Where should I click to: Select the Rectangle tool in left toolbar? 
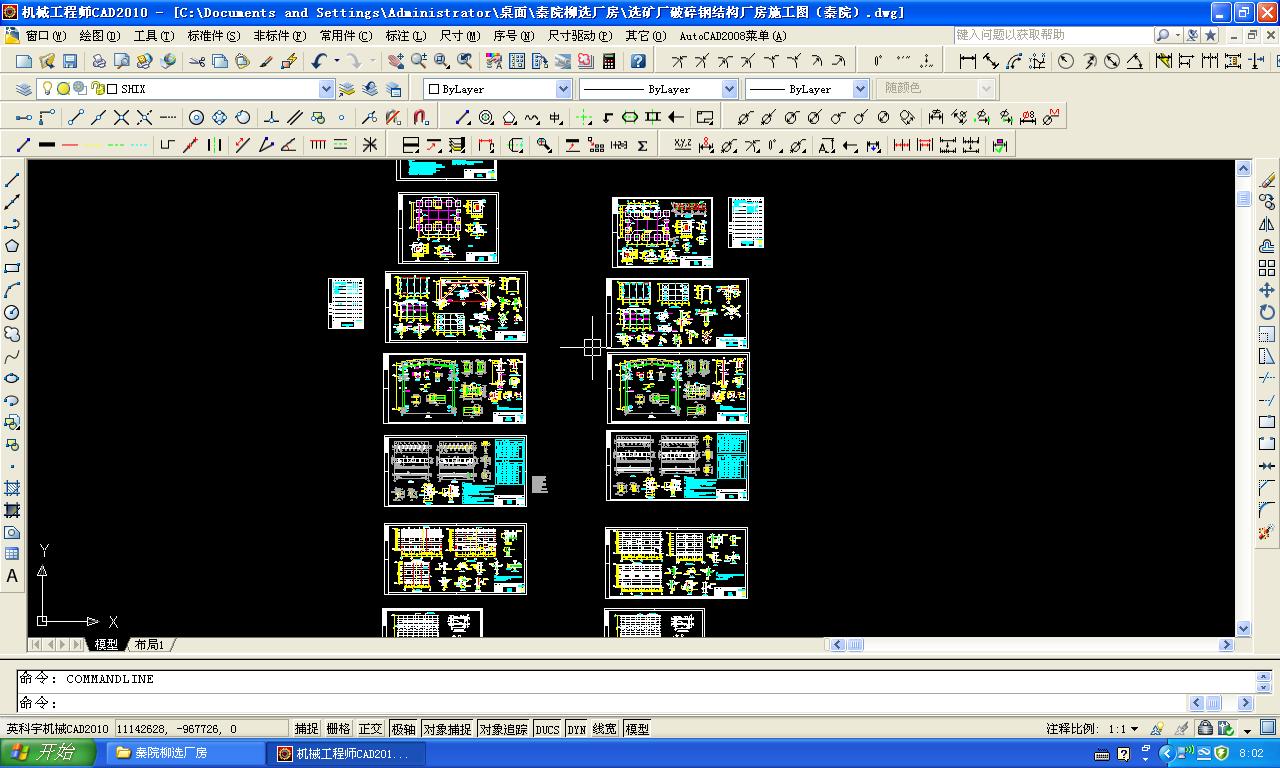click(12, 268)
